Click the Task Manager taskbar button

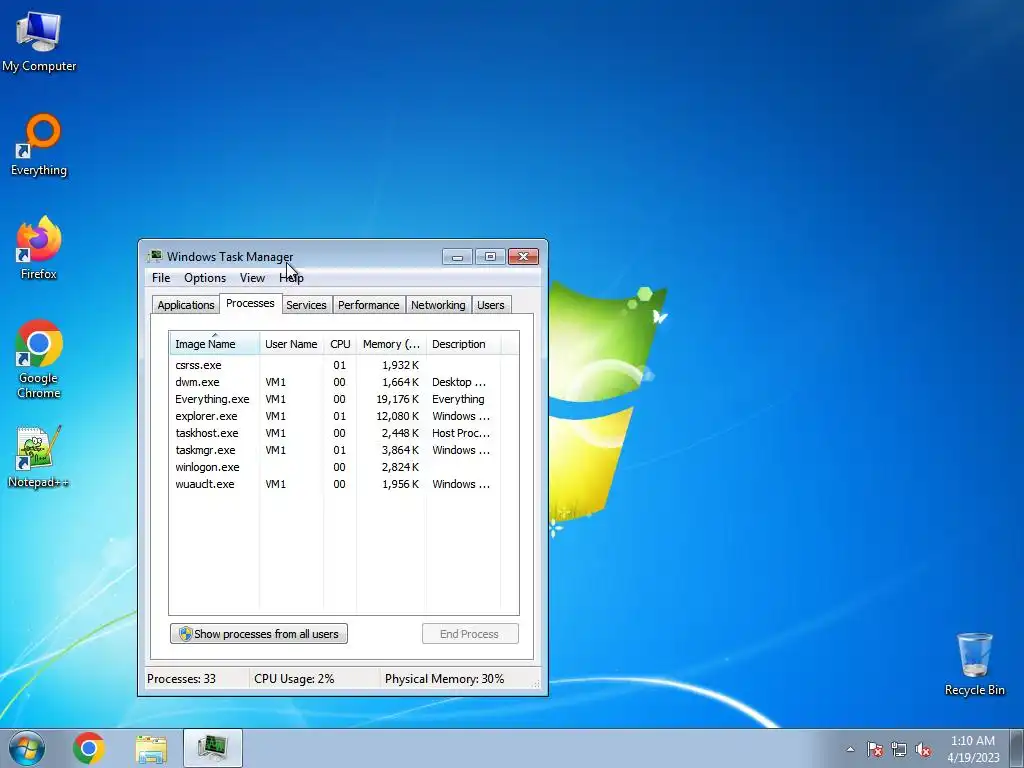pos(213,748)
